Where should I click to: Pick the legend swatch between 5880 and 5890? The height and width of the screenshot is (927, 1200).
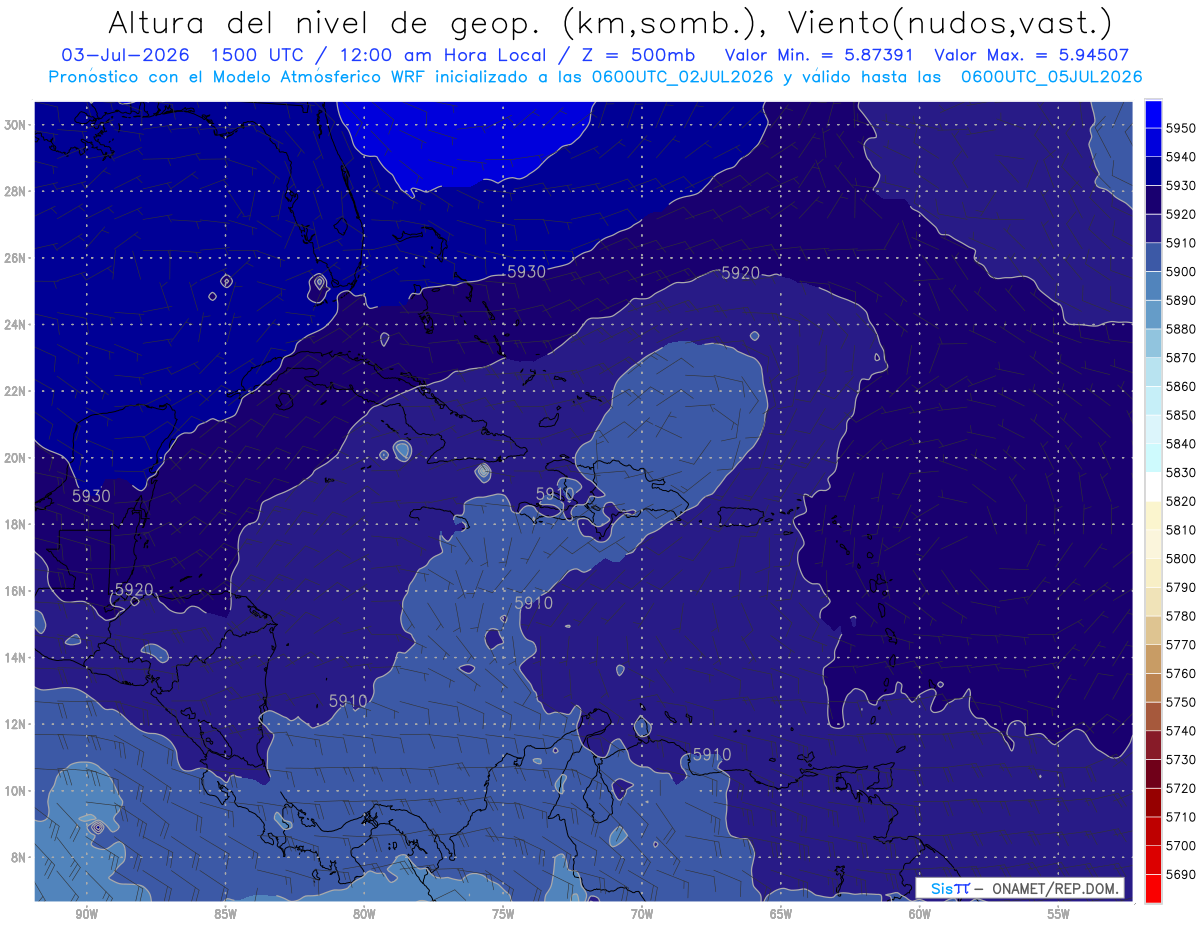1153,315
